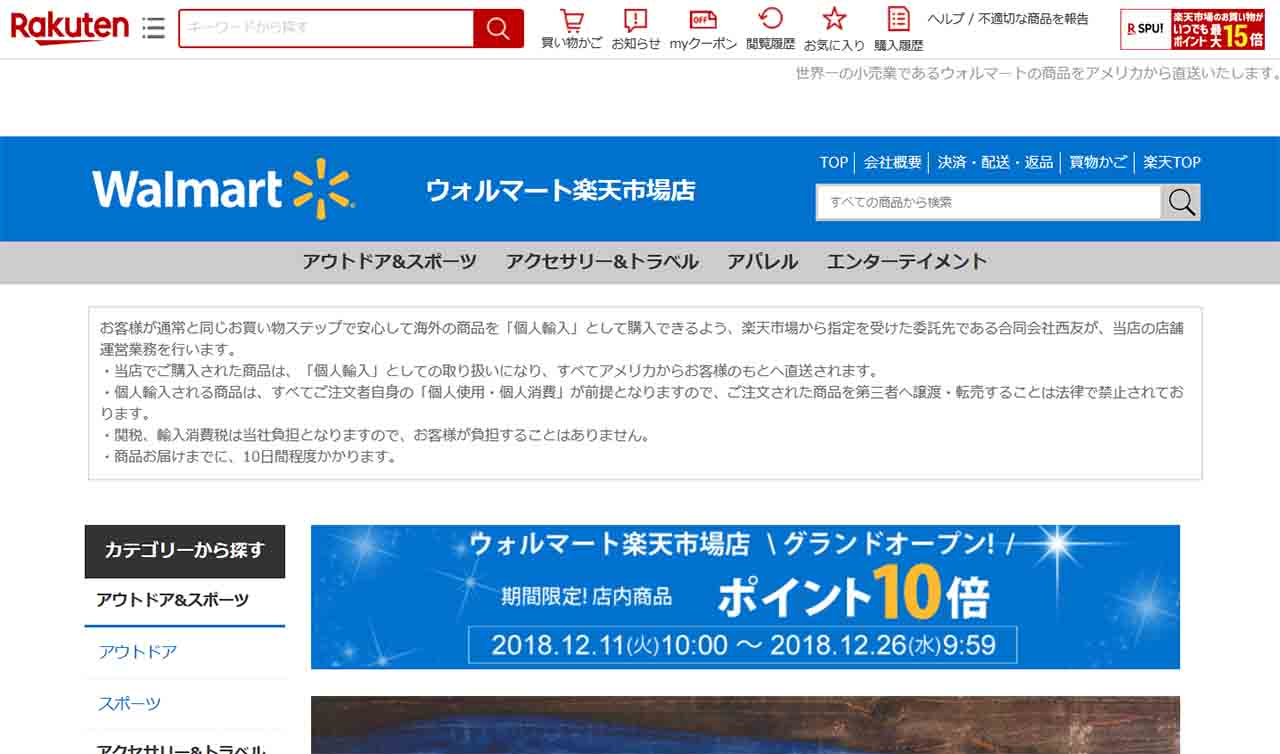Click the Rakuten logo
1280x754 pixels.
coord(69,27)
